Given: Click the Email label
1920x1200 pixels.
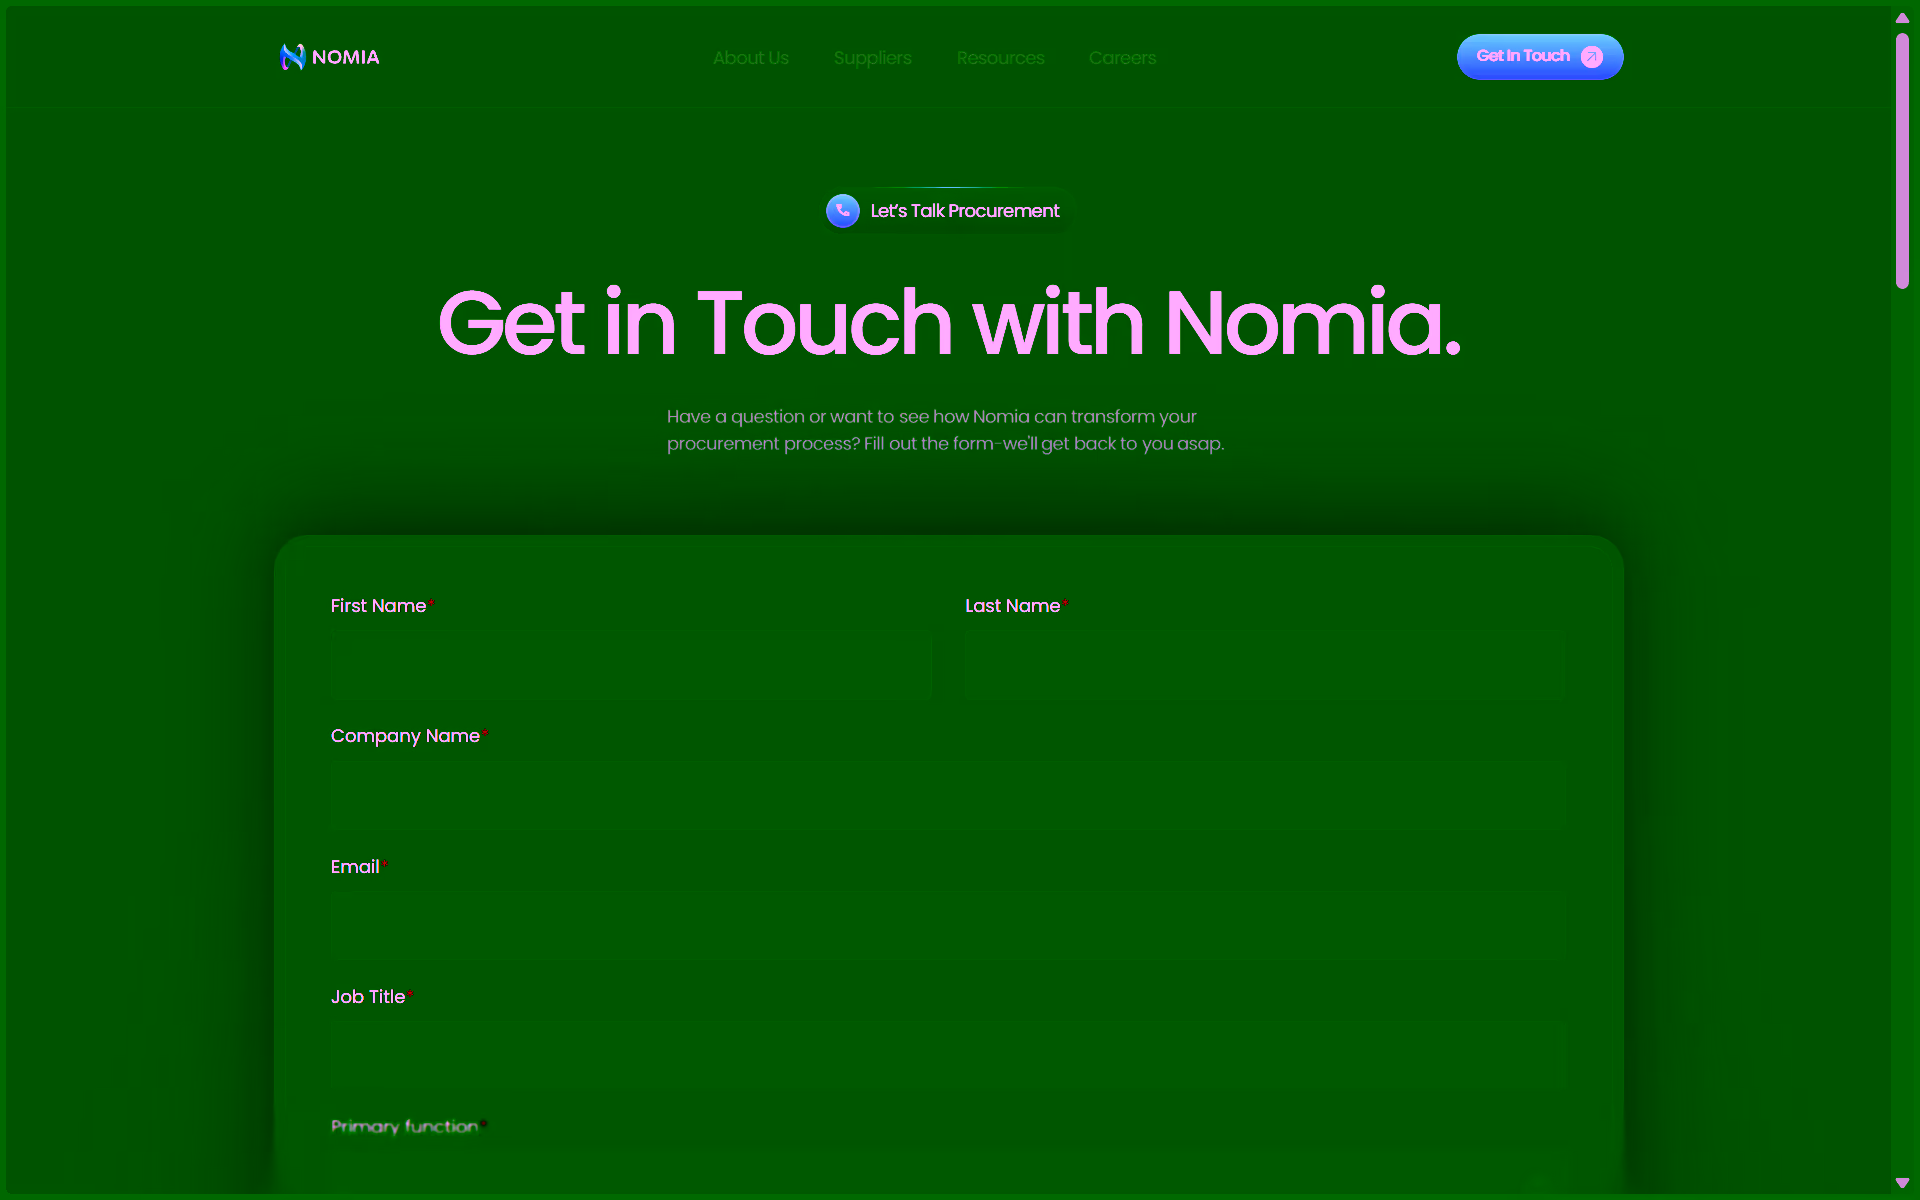Looking at the screenshot, I should 355,867.
